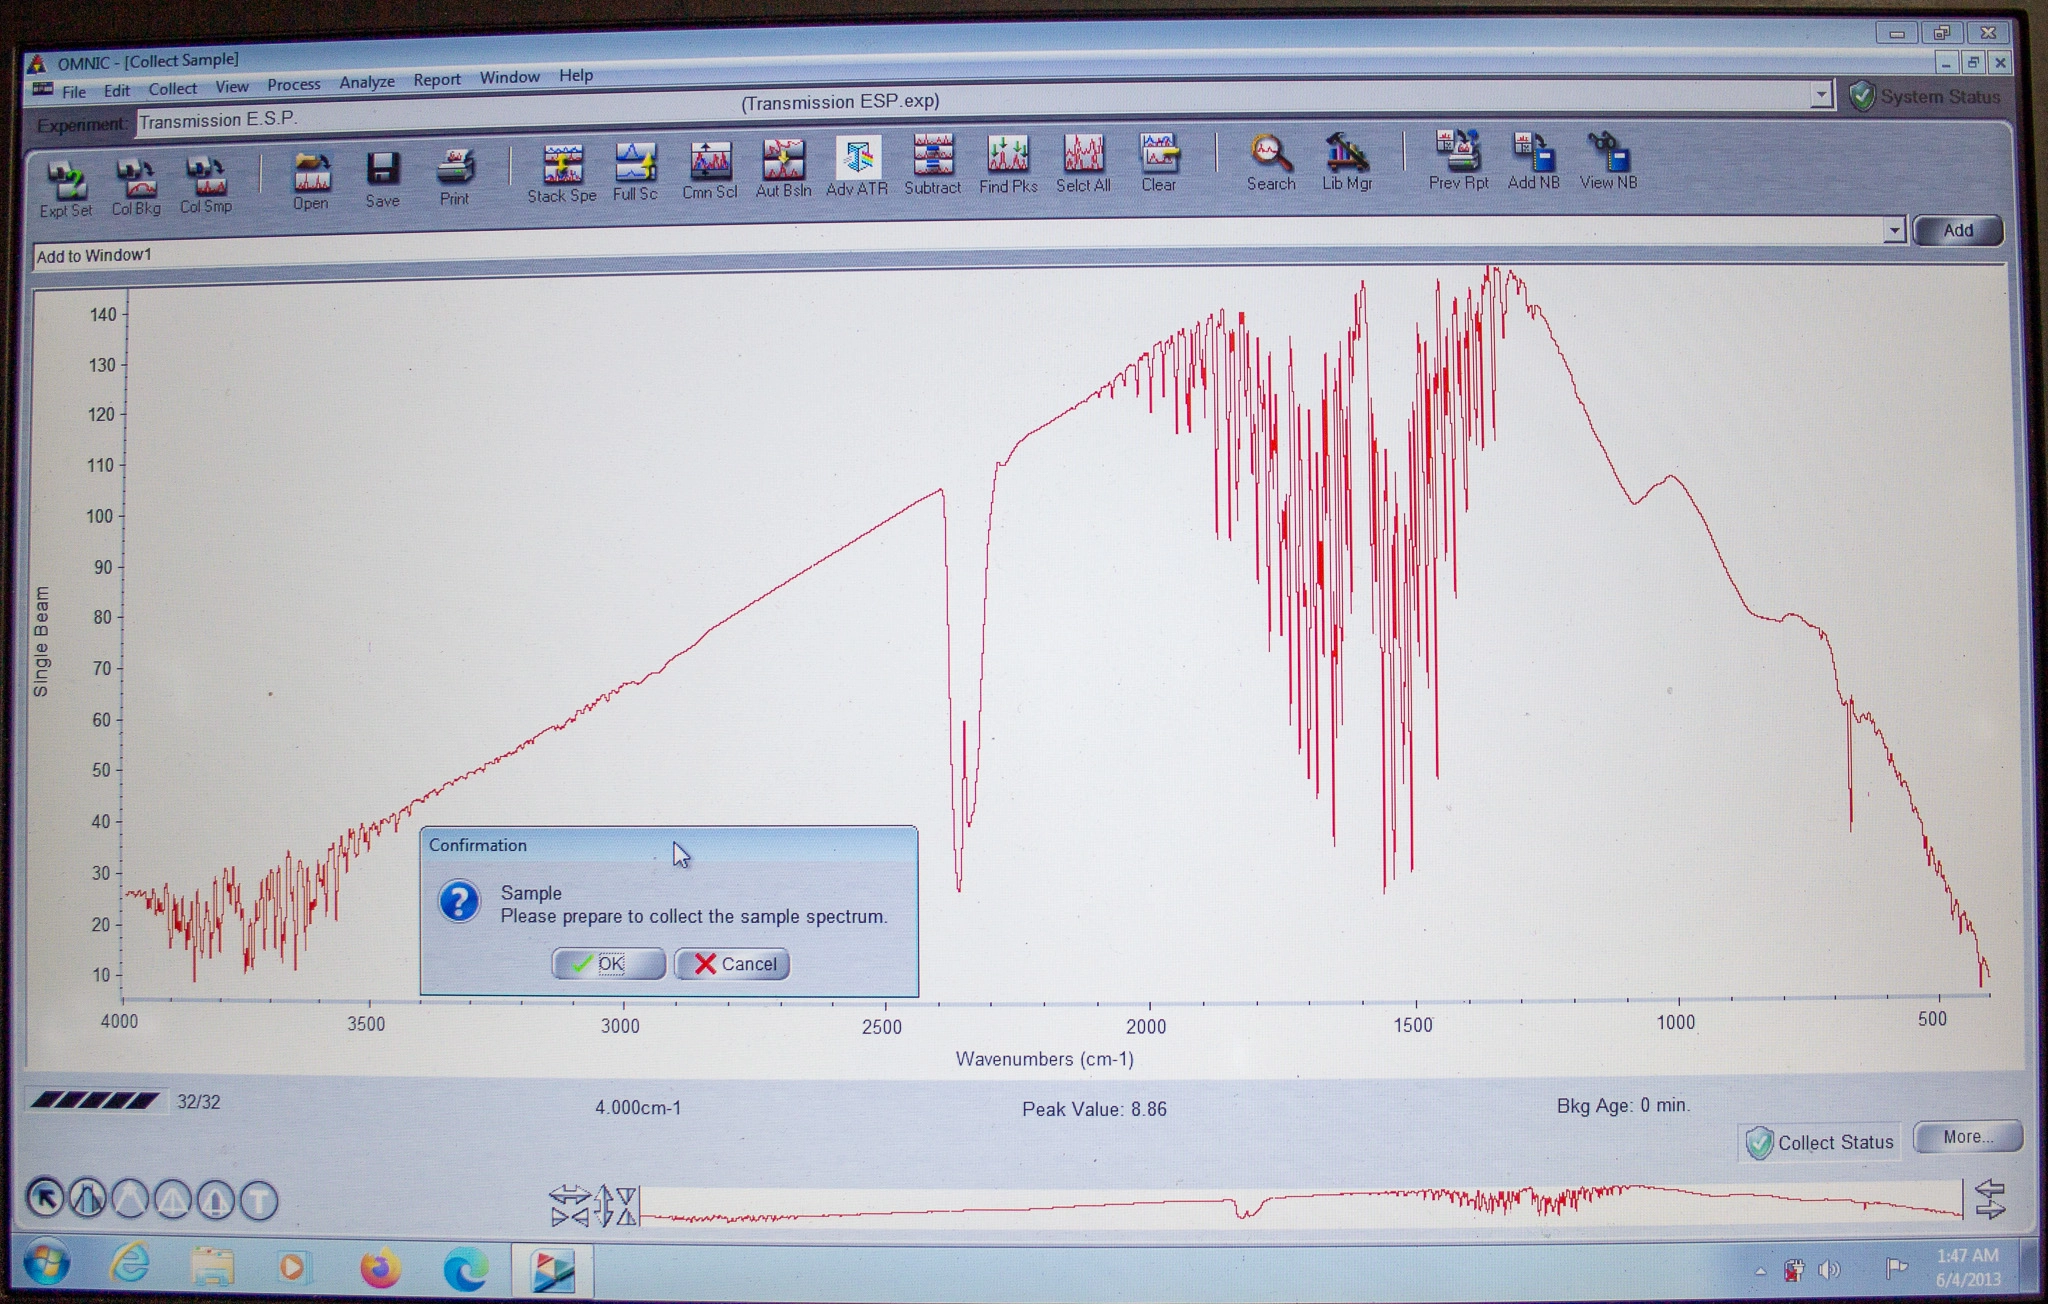Open the Analyze menu
The height and width of the screenshot is (1304, 2048).
click(367, 83)
